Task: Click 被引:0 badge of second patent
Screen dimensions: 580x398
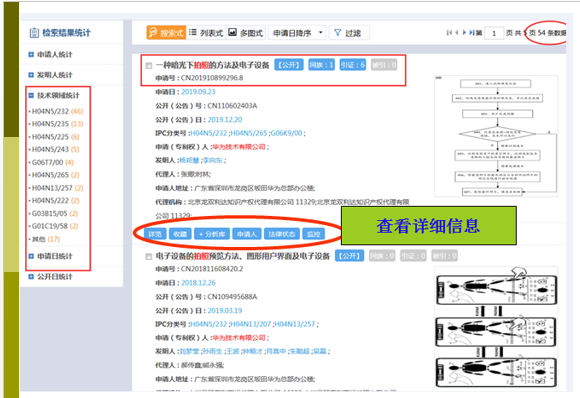Action: click(444, 256)
